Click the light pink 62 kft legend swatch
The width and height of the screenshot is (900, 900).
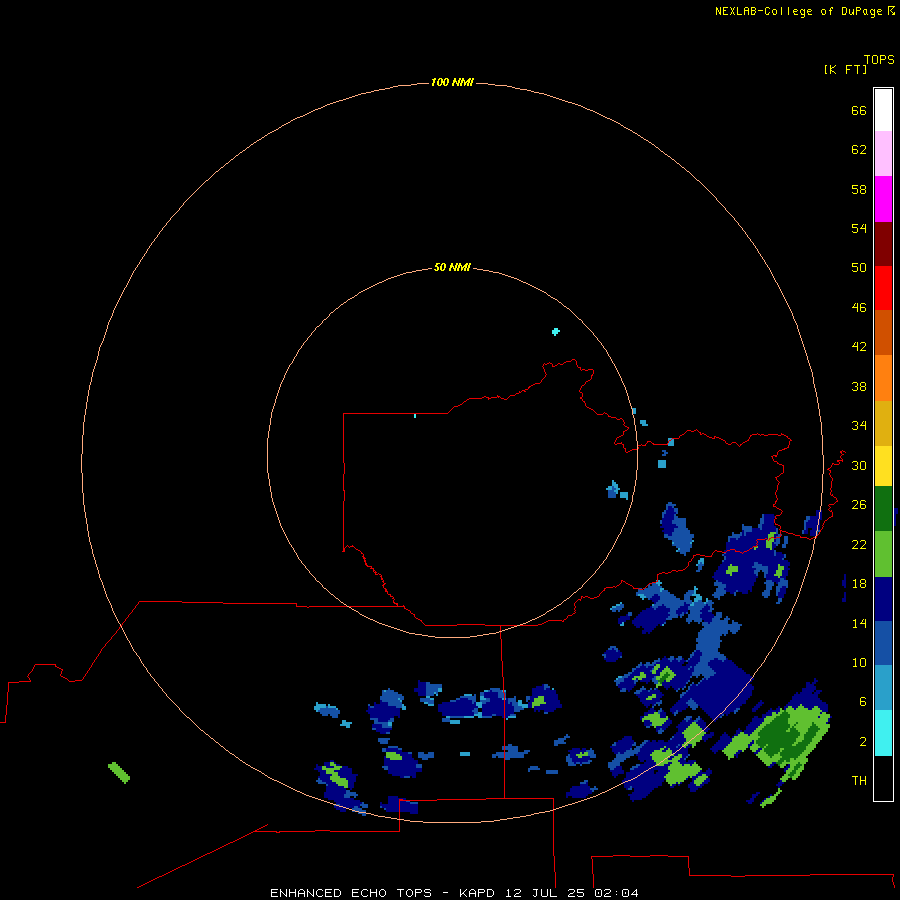coord(883,153)
